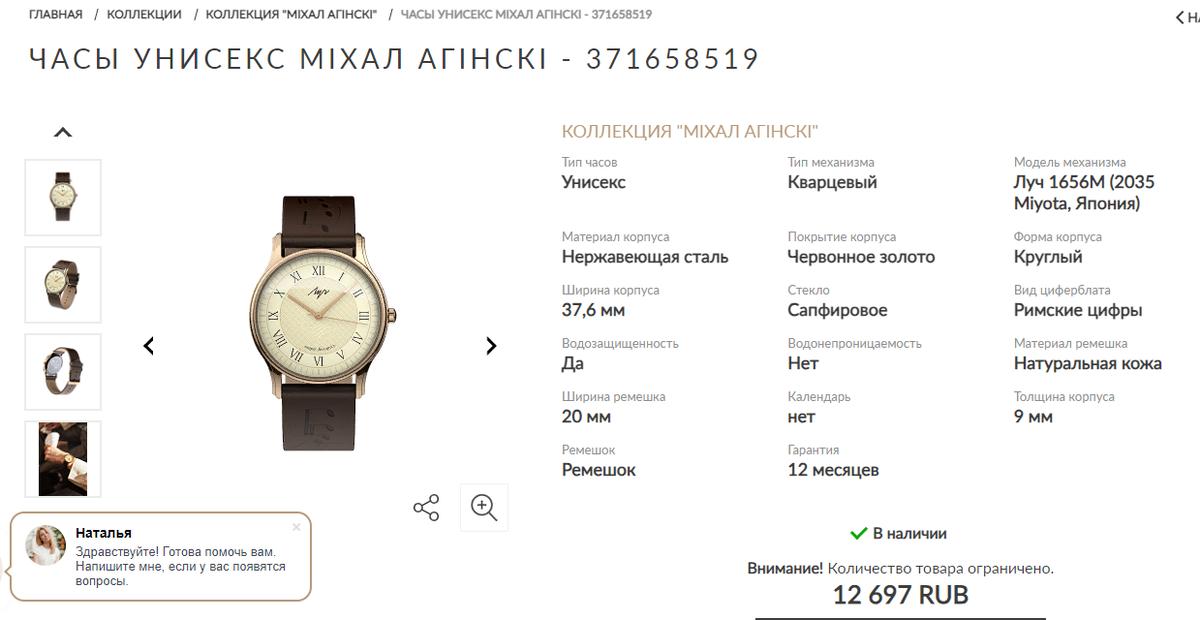This screenshot has height=620, width=1200.
Task: Open Коллекция "Міхал Агінскі" breadcrumb
Action: 291,15
